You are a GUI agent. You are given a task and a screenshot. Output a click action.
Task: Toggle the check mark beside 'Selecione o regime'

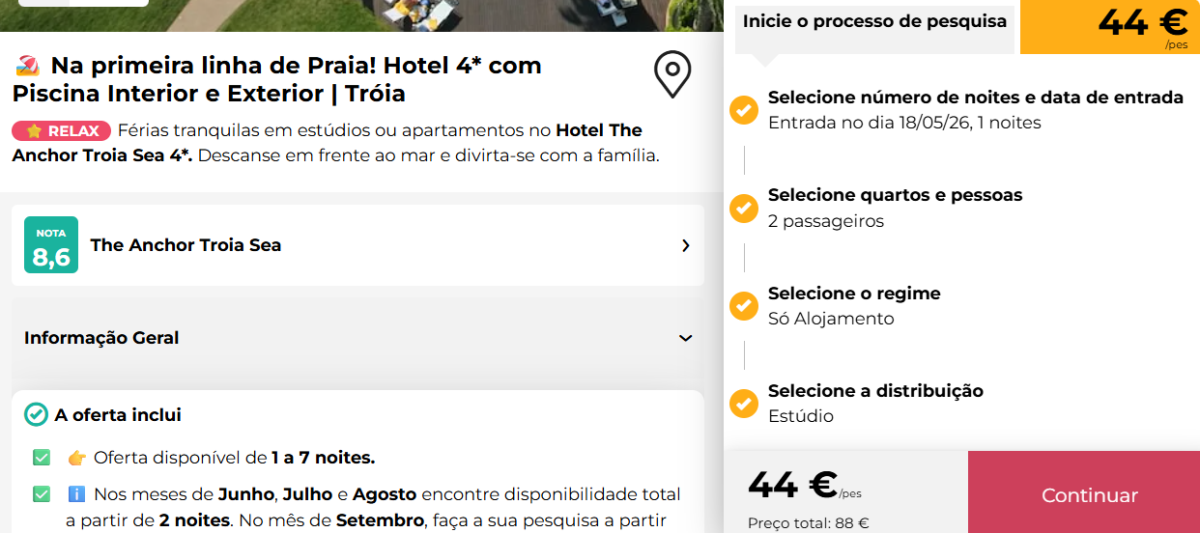click(744, 306)
